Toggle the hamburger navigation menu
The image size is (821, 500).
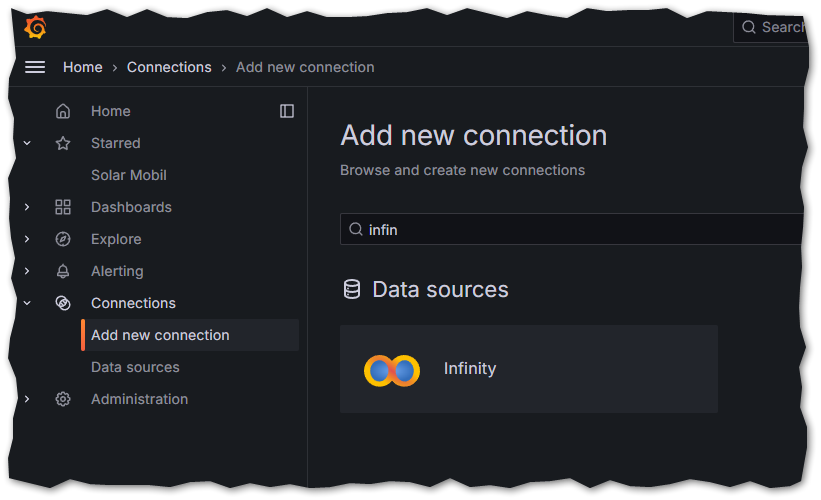35,67
